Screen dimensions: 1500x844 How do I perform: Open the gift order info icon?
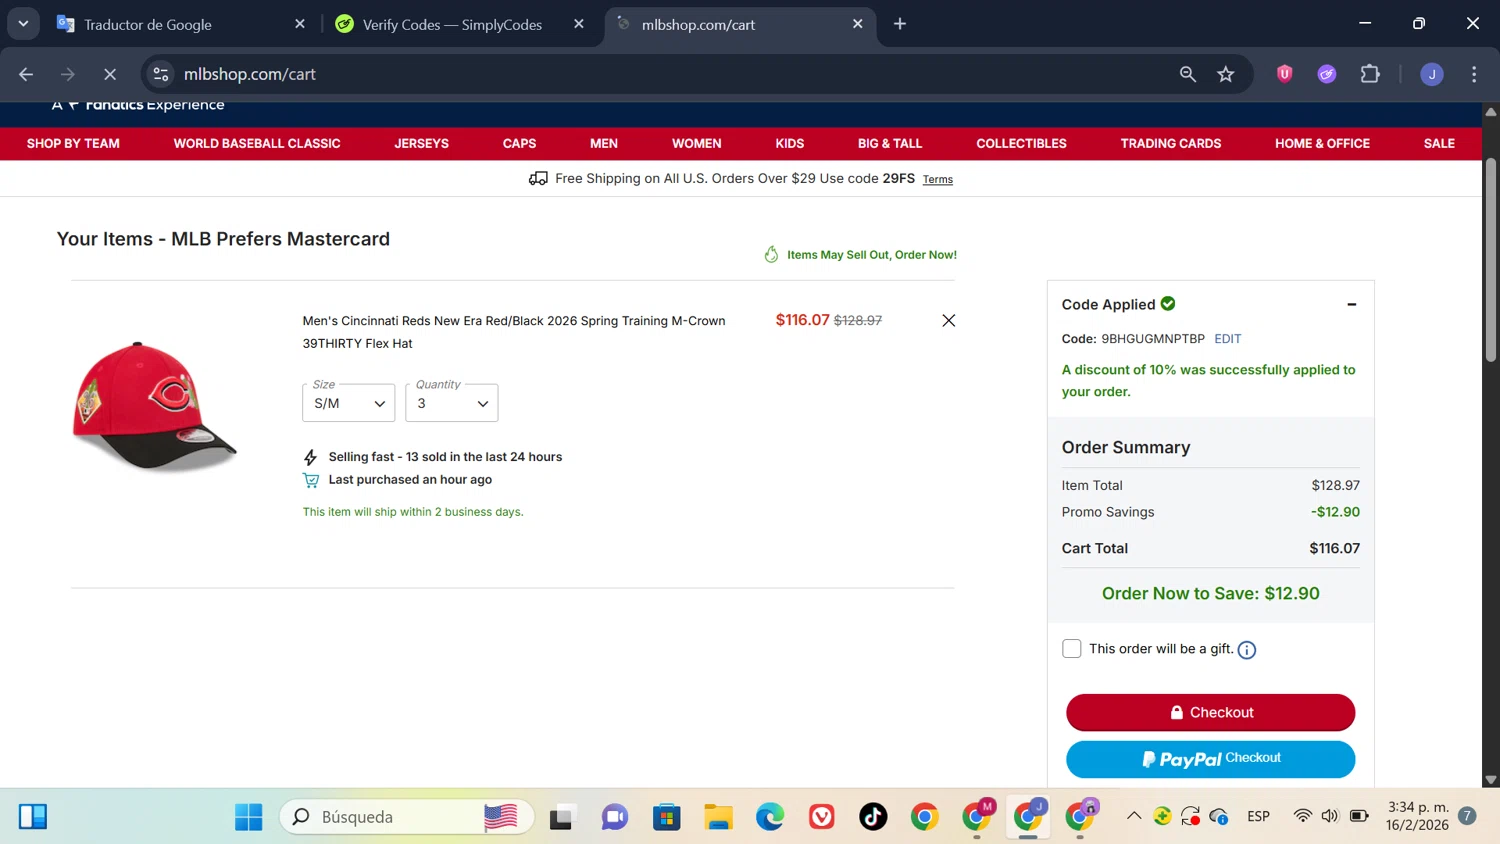[1246, 650]
